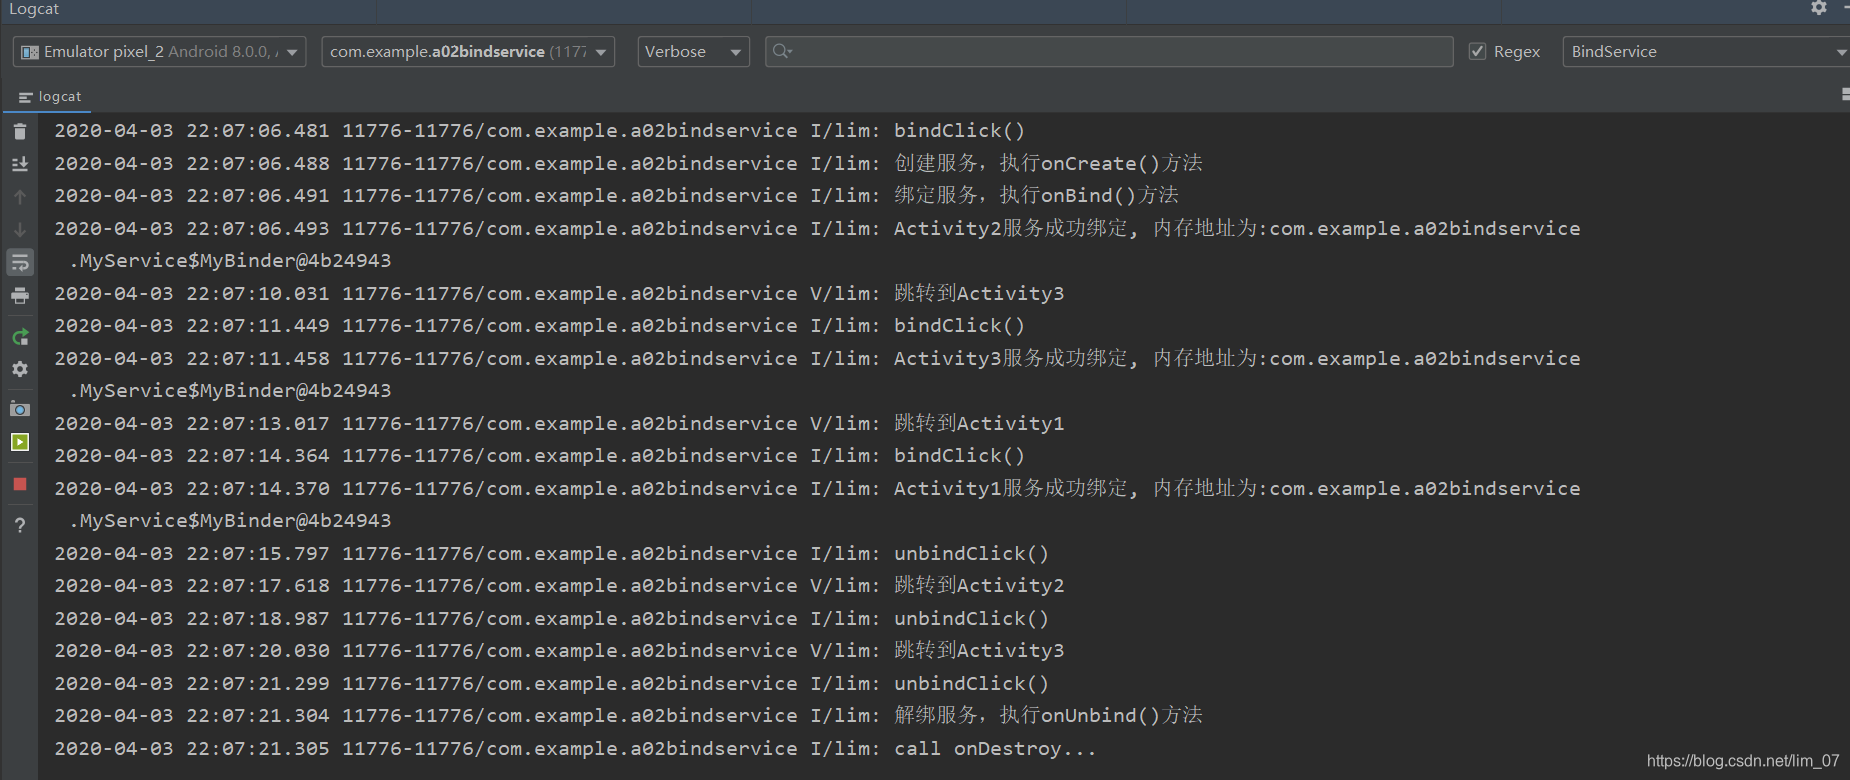Click the up the stack trace arrow

[19, 197]
